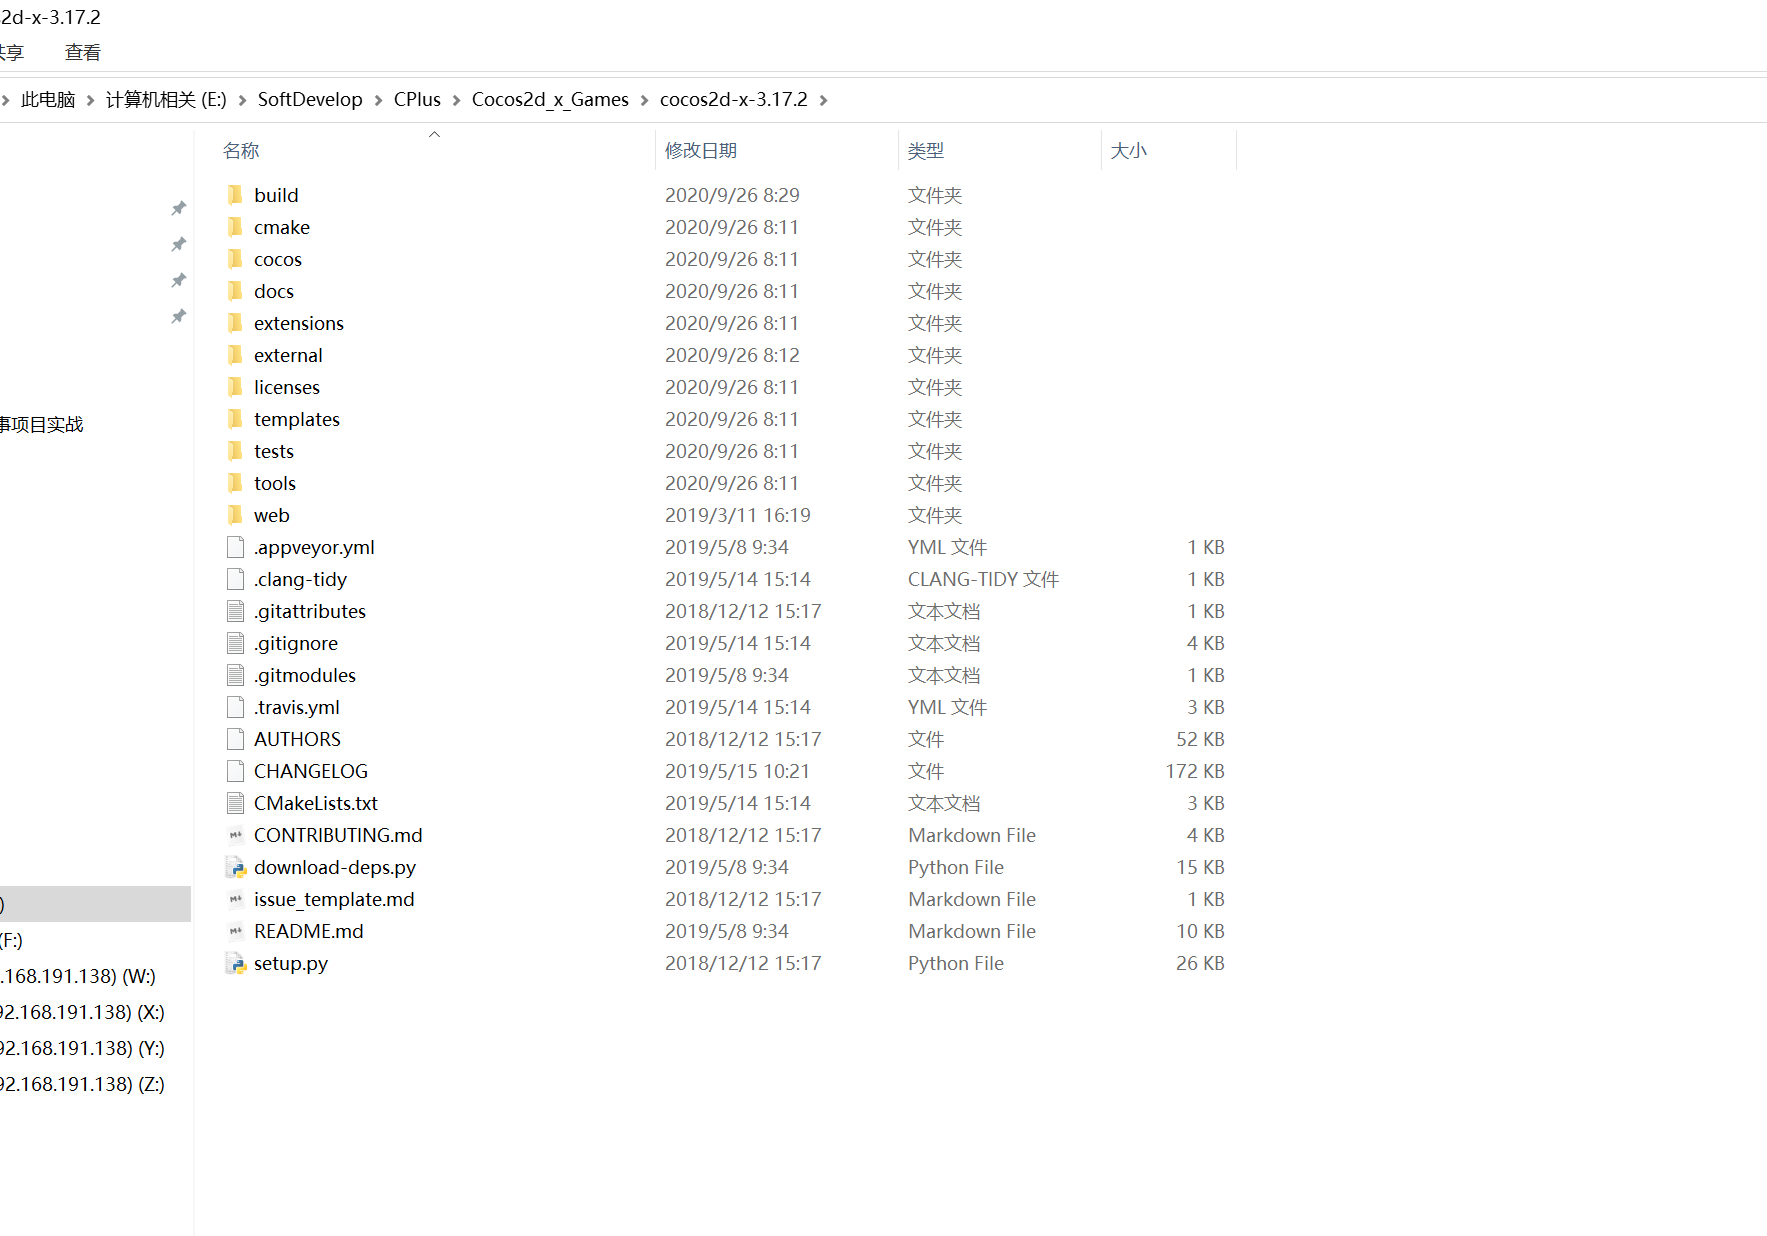Click the tests folder icon
Image resolution: width=1767 pixels, height=1236 pixels.
(235, 450)
